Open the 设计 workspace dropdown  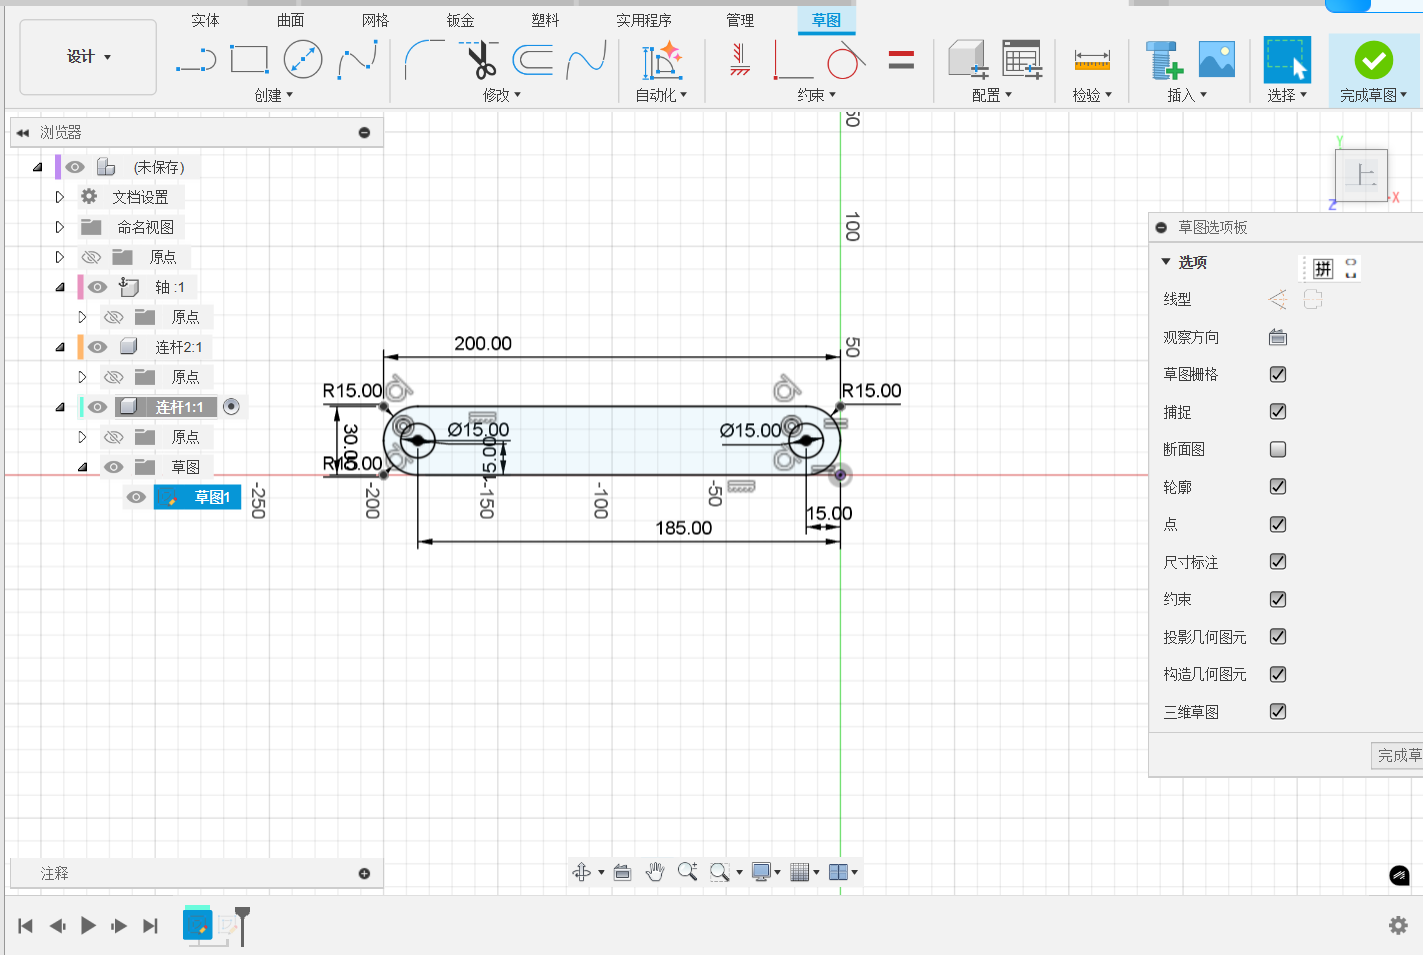(88, 57)
